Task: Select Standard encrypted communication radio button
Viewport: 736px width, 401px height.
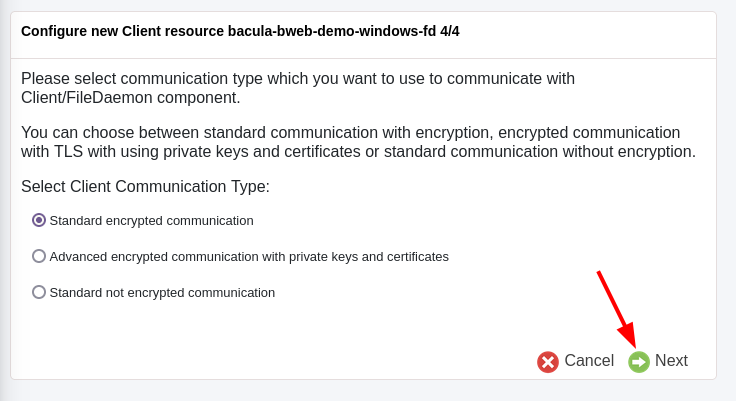Action: [39, 220]
